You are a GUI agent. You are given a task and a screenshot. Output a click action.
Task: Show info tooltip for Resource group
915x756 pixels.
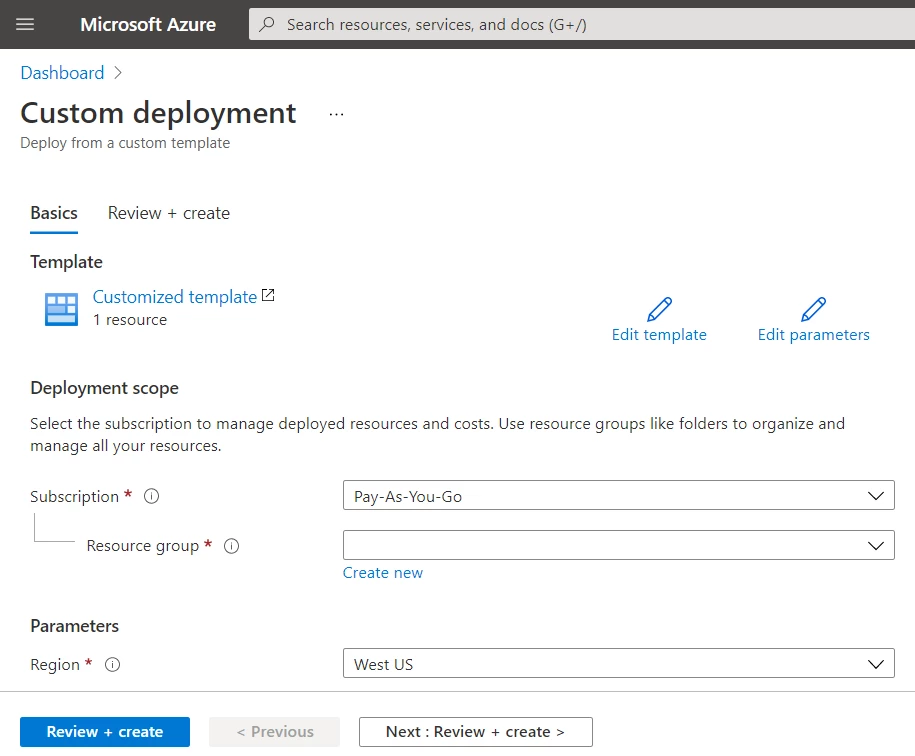tap(232, 546)
